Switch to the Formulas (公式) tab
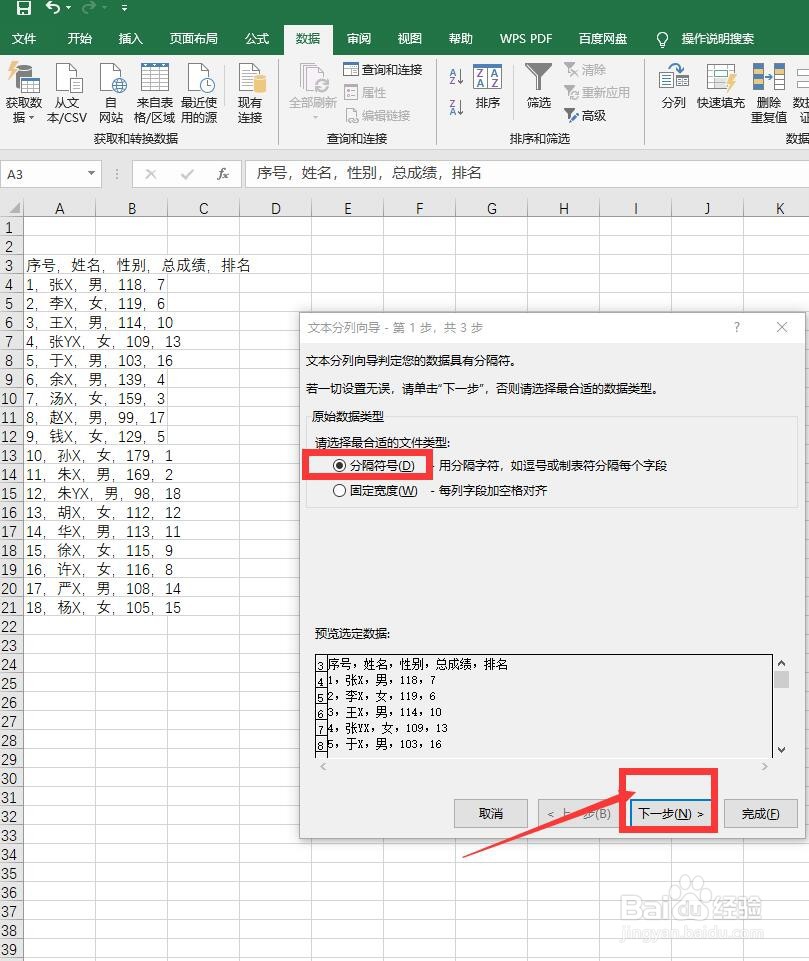 click(257, 39)
